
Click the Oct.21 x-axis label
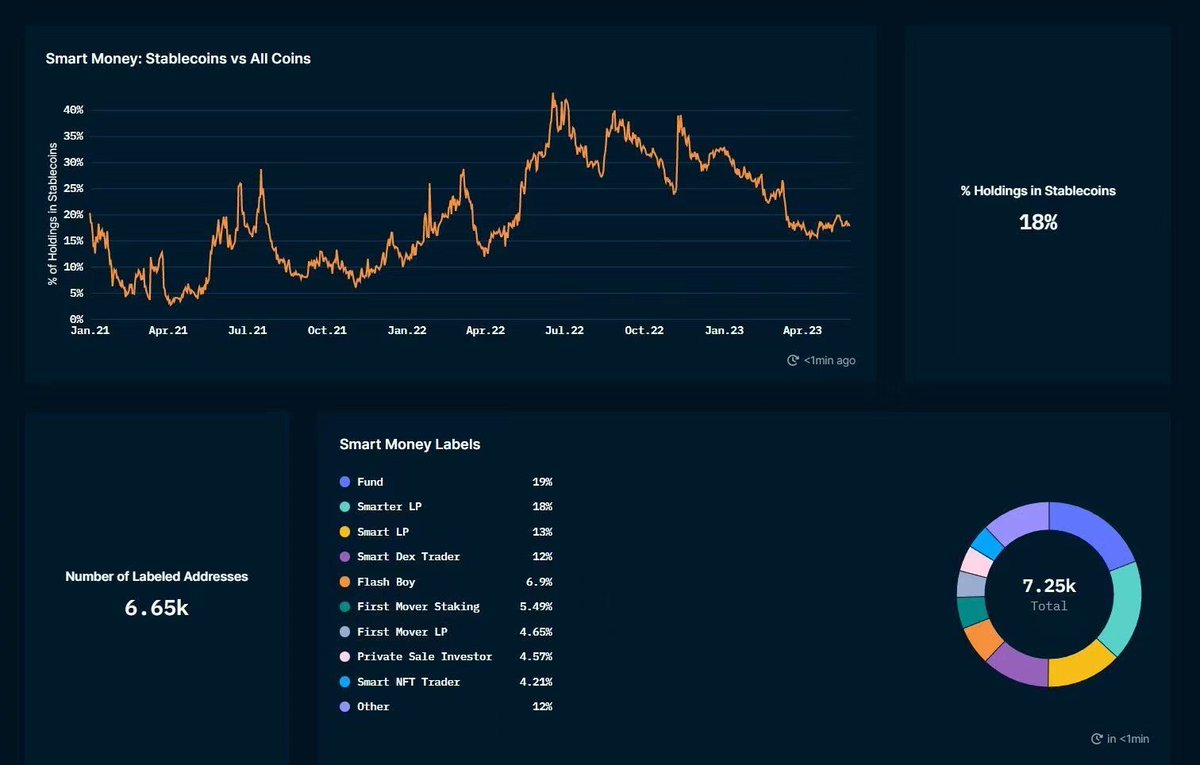click(x=327, y=330)
